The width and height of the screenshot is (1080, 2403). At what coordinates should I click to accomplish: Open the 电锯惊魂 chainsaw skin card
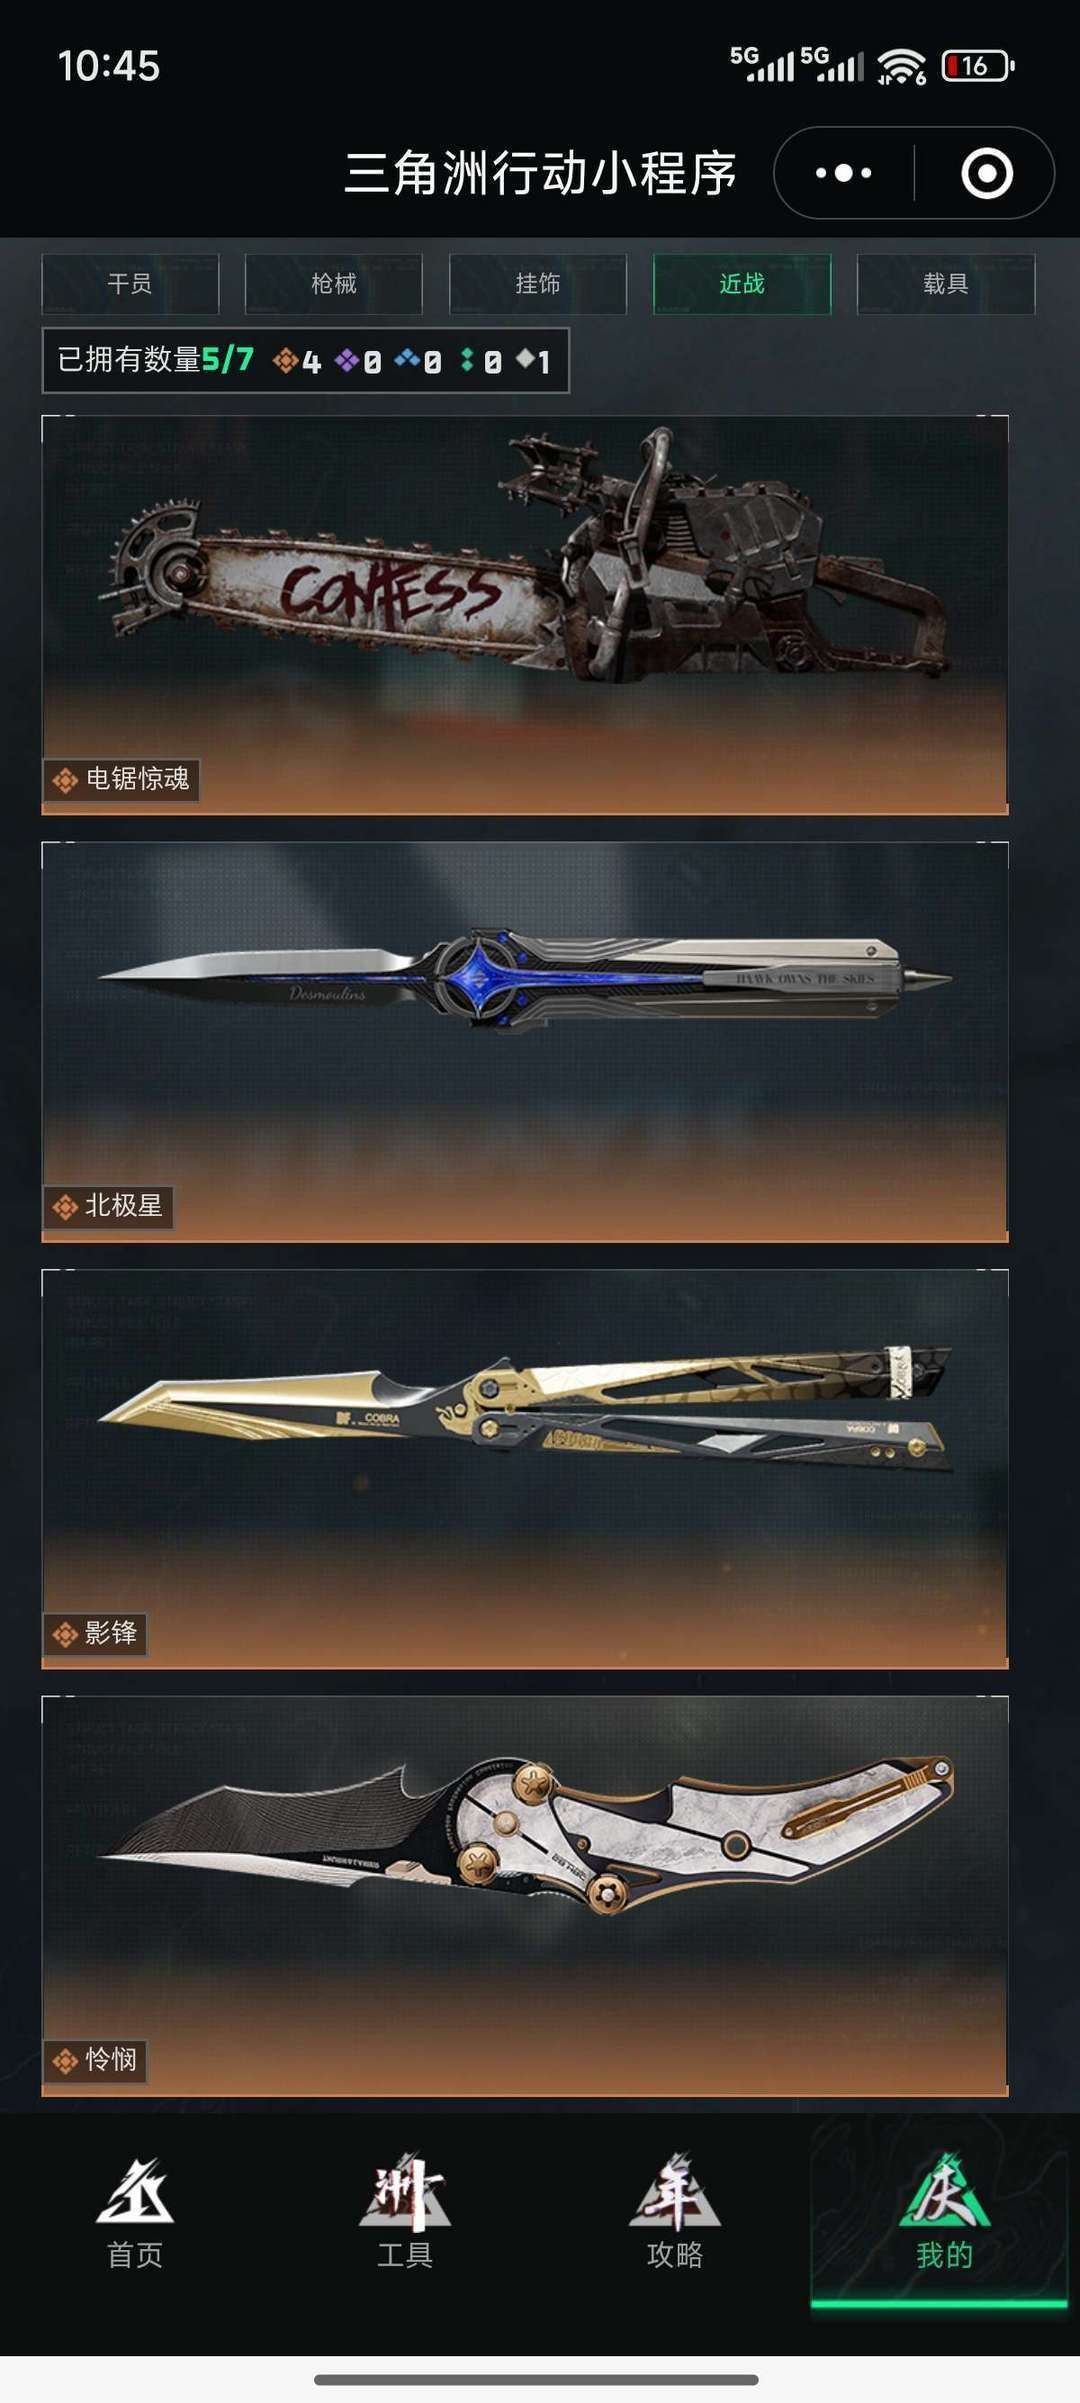pyautogui.click(x=525, y=615)
